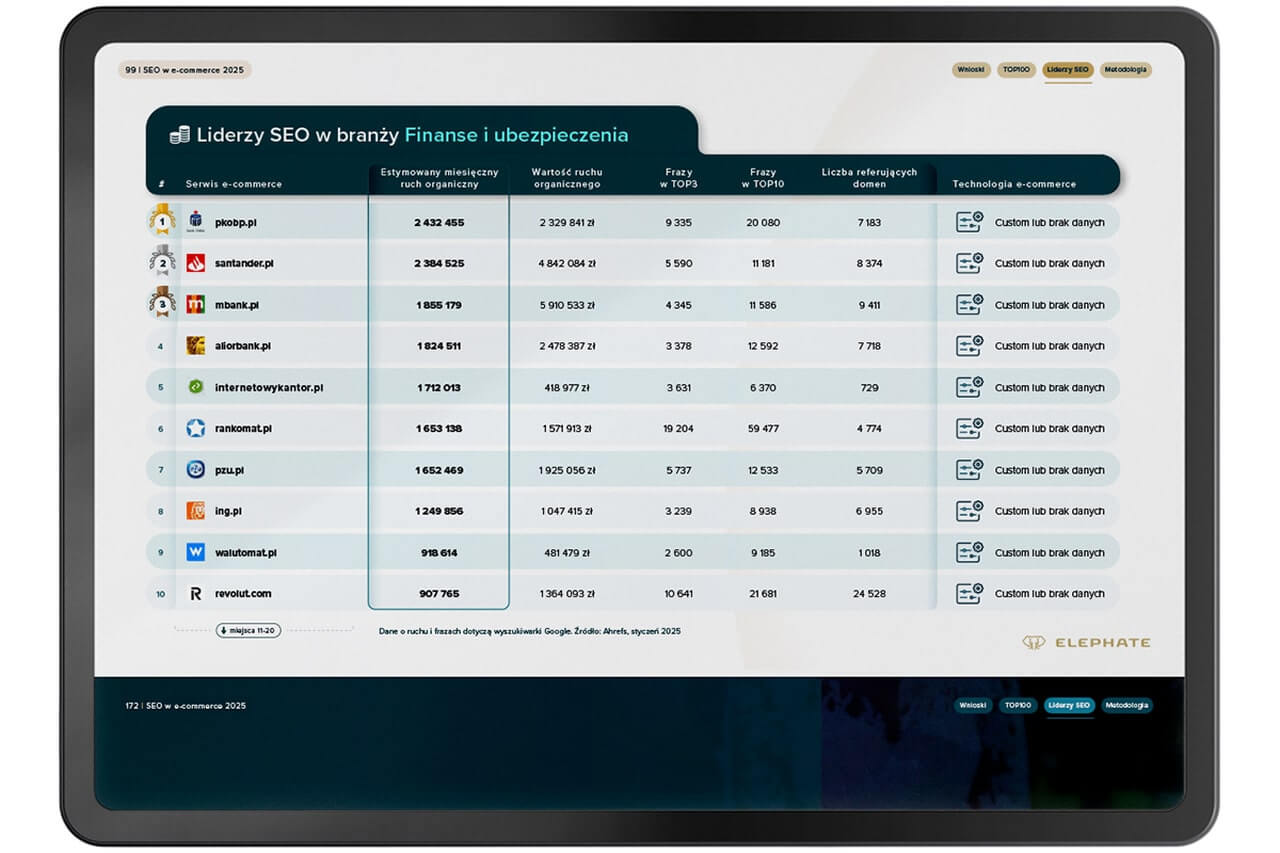Select Liderzy SEO tab in the dark footer
Viewport: 1280px width, 853px height.
point(1069,705)
